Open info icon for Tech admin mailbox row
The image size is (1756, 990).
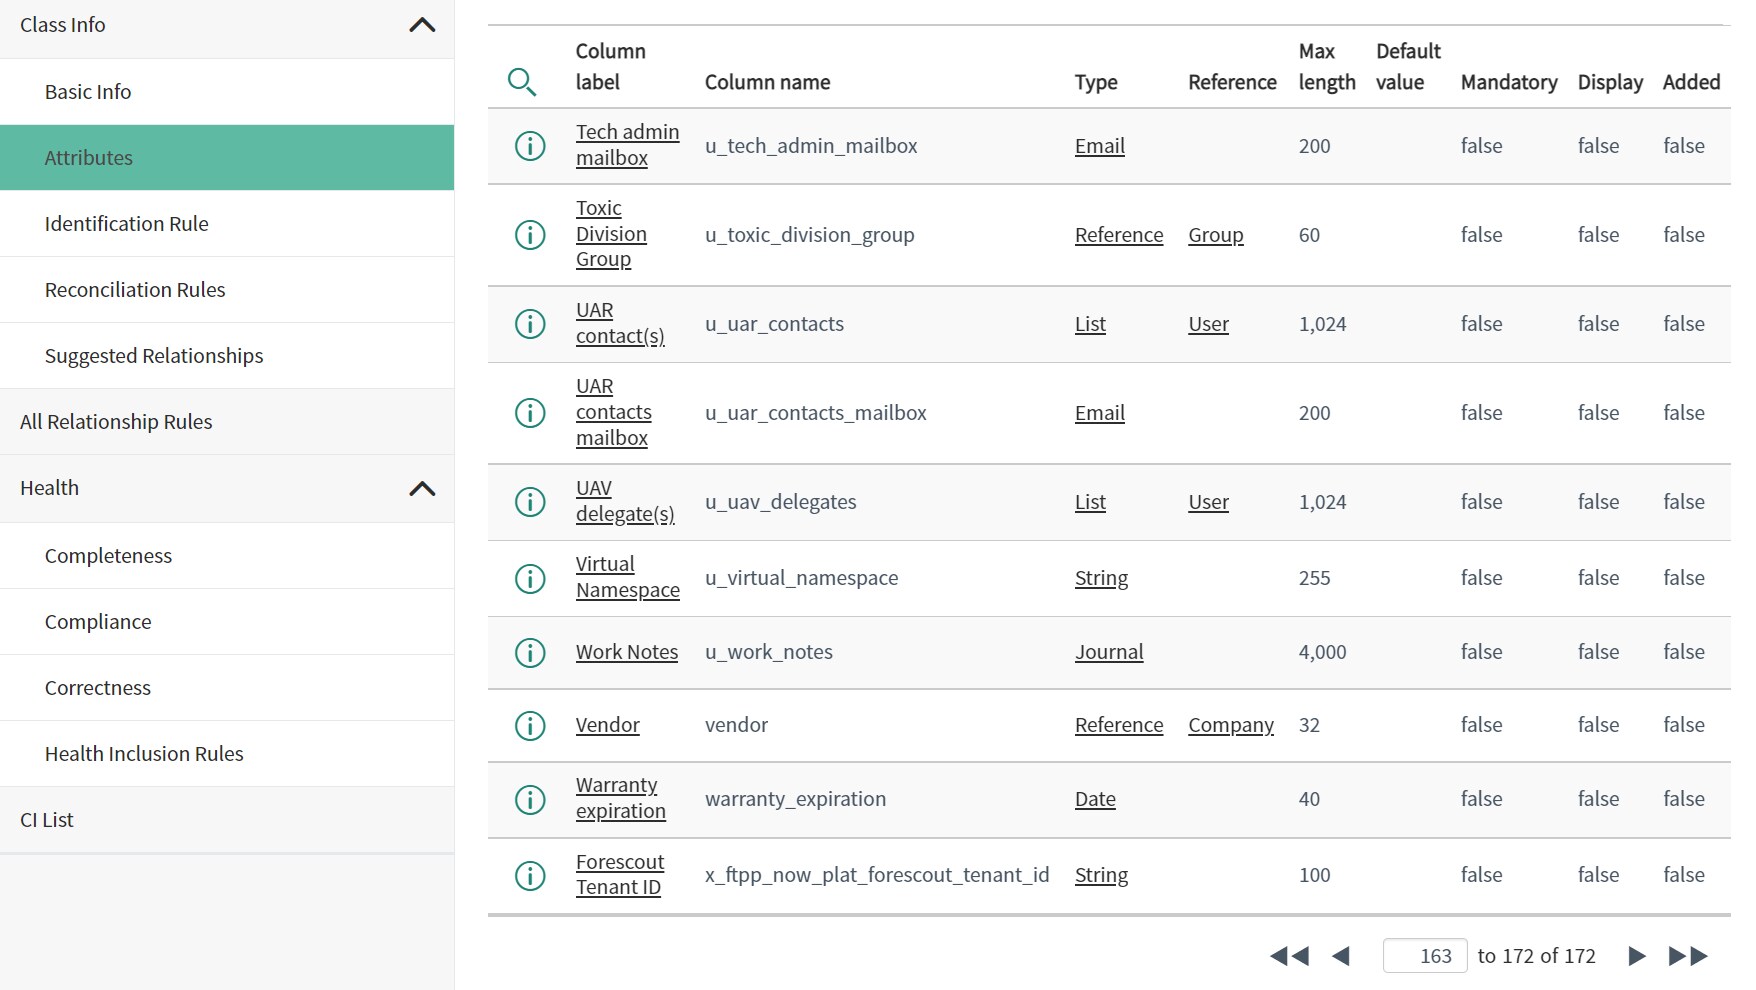tap(530, 146)
